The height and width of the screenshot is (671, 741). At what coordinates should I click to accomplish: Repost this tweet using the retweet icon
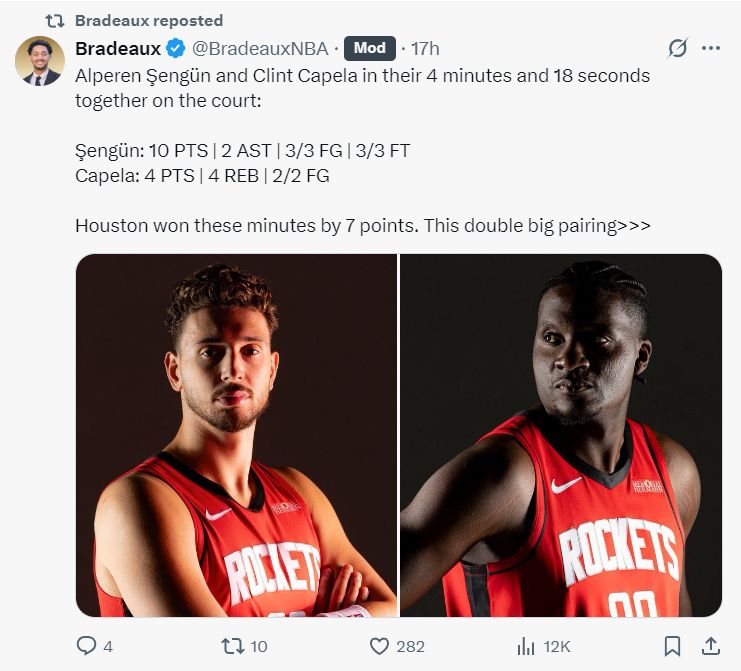[x=233, y=646]
